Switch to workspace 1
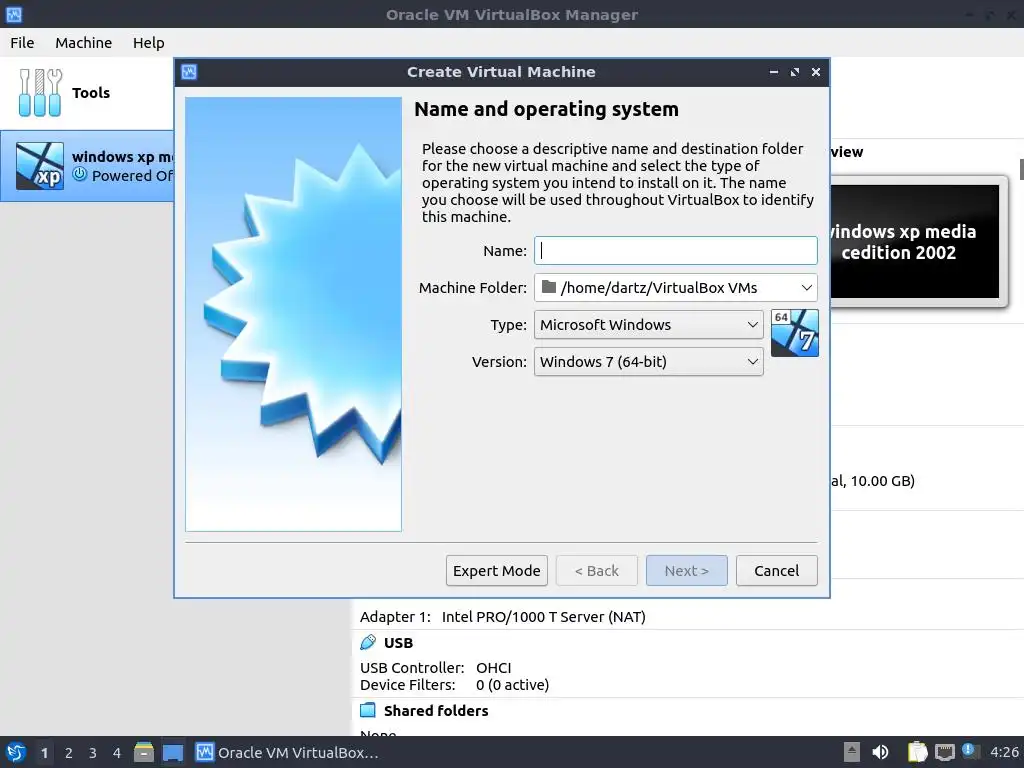The width and height of the screenshot is (1024, 768). click(44, 753)
